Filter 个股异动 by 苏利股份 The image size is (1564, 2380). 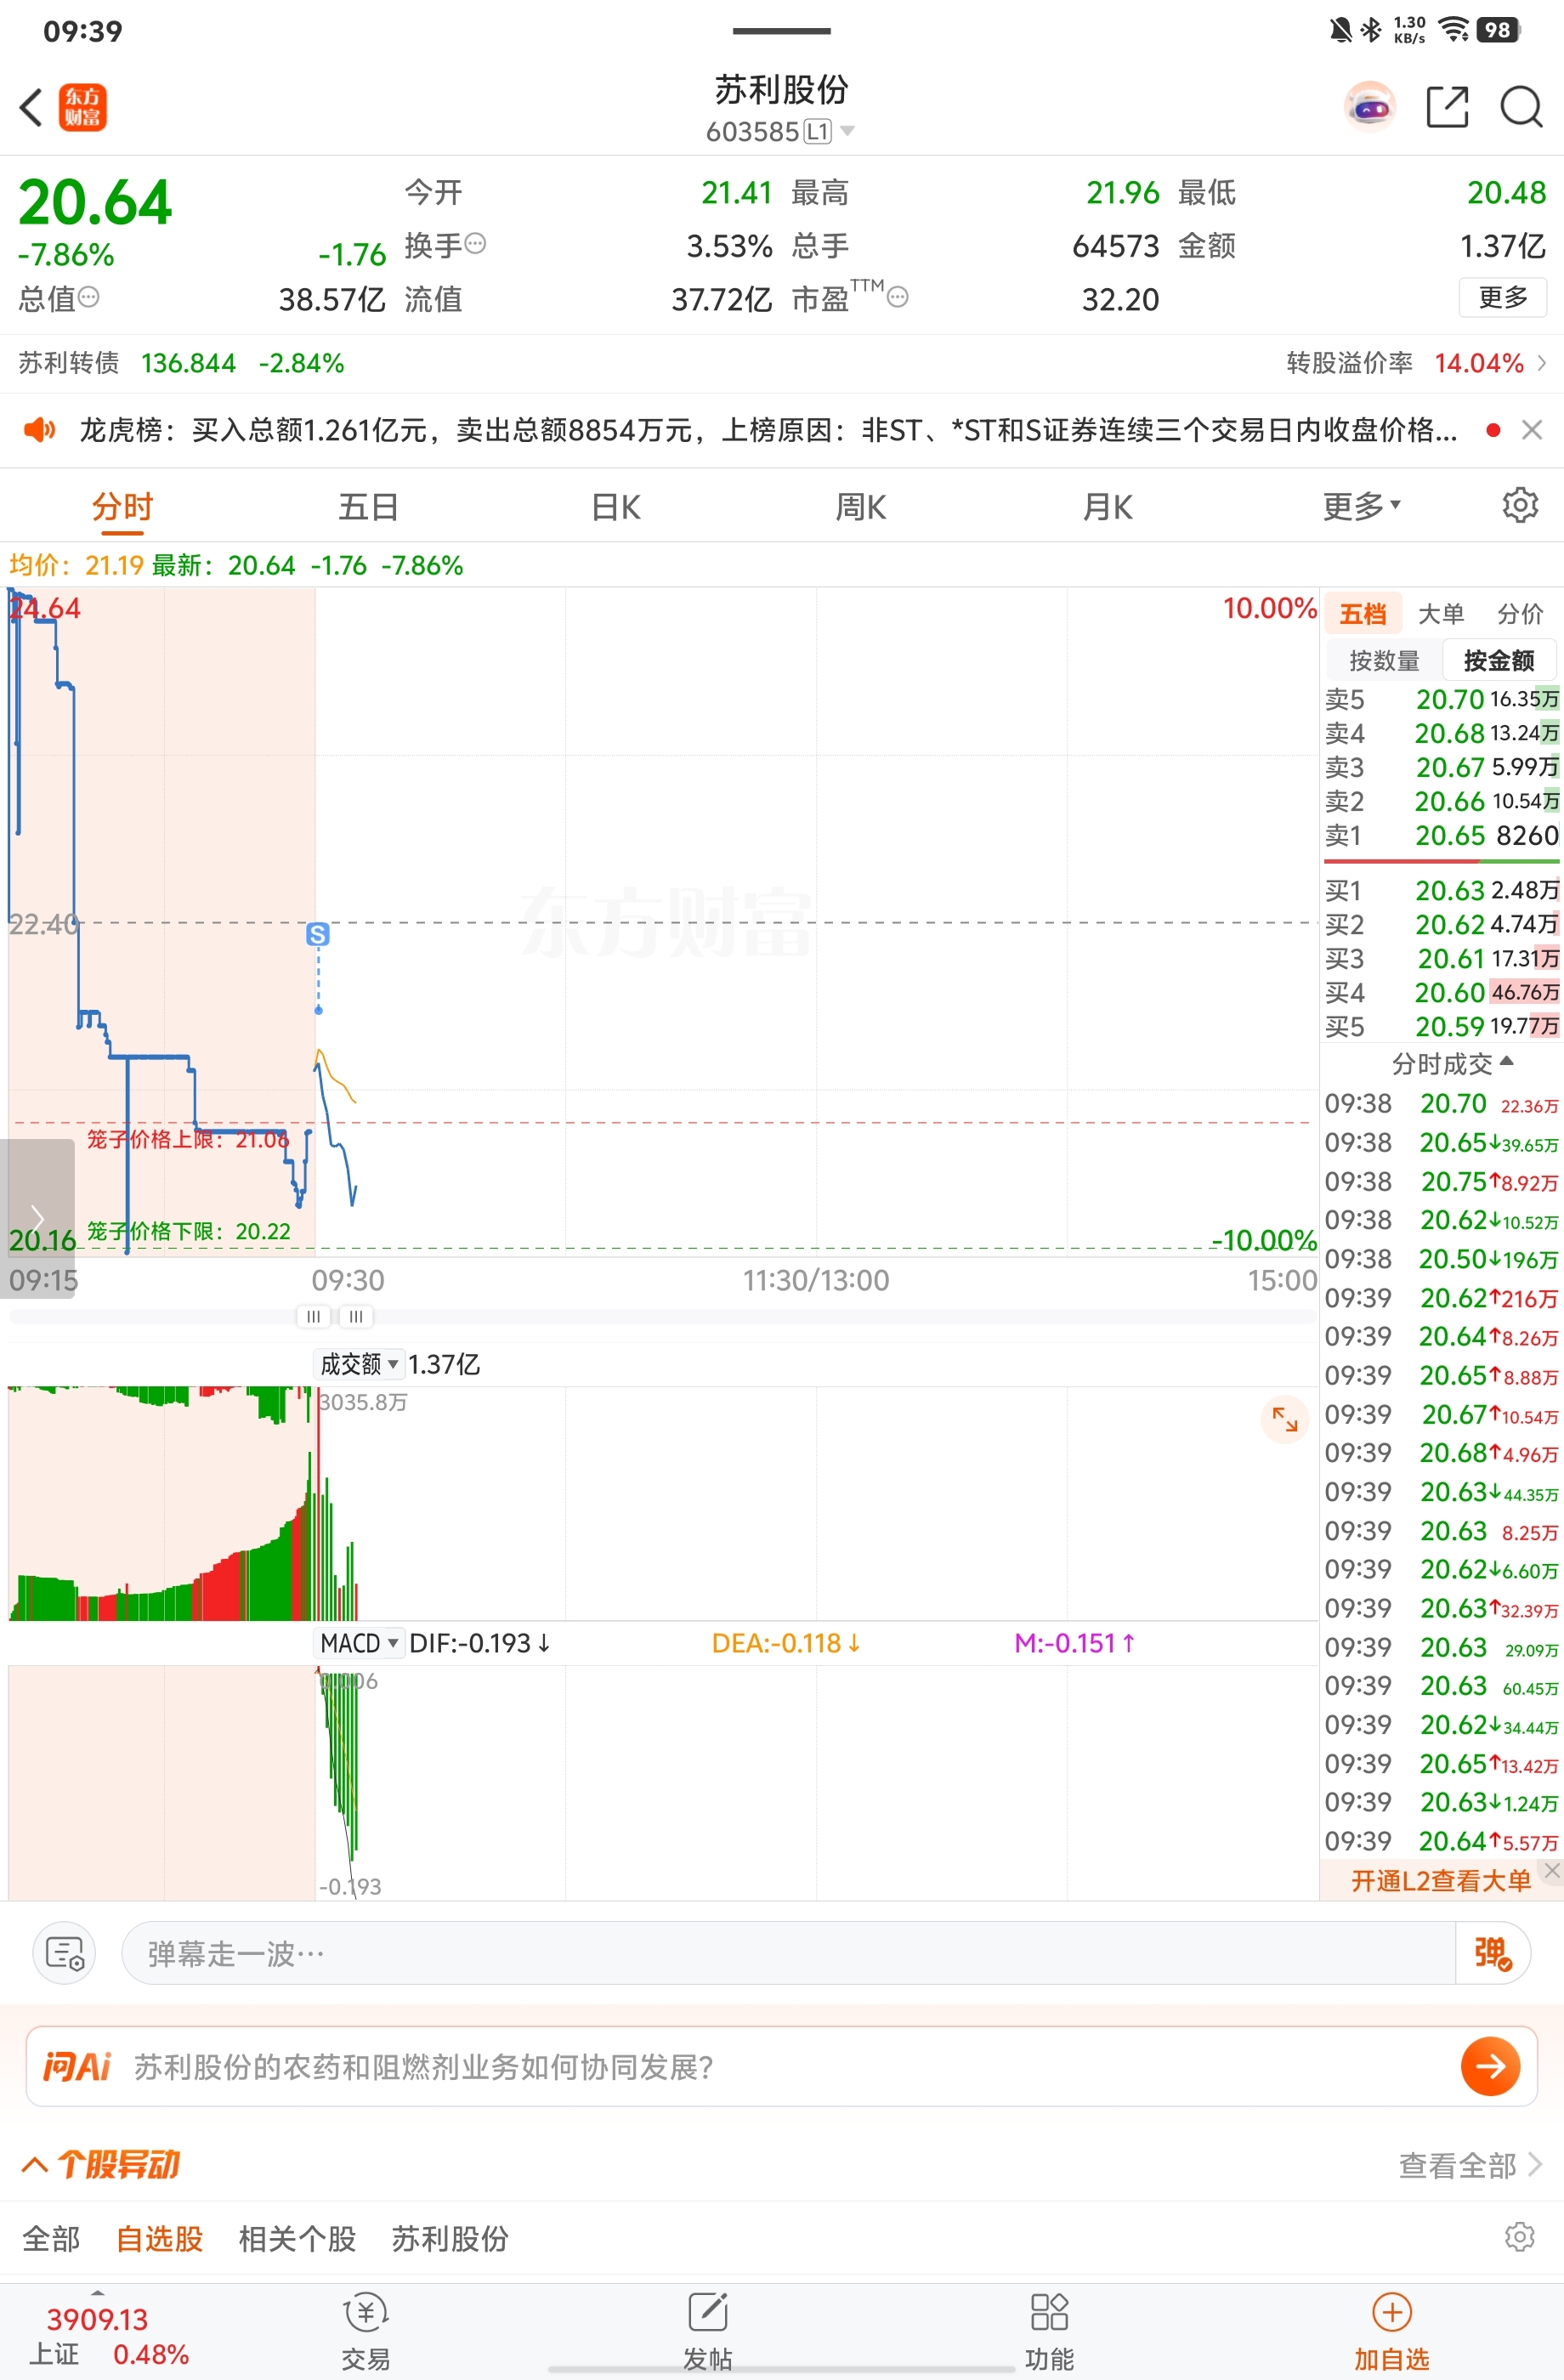pyautogui.click(x=450, y=2238)
